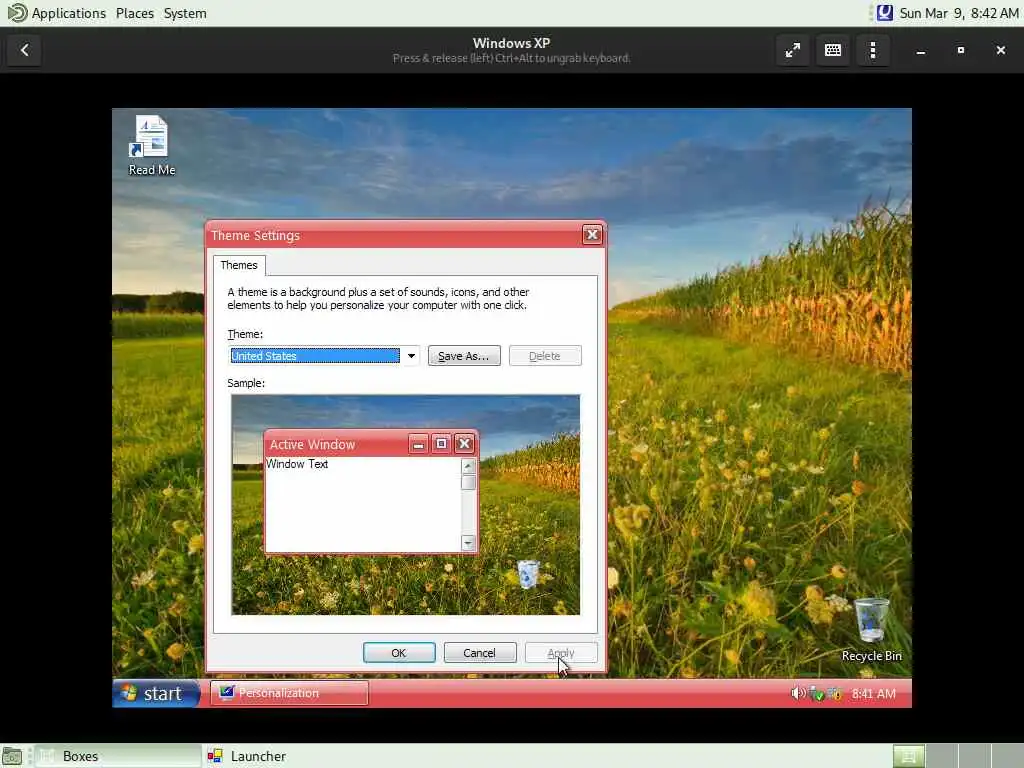Image resolution: width=1024 pixels, height=768 pixels.
Task: Expand the Theme dropdown arrow
Action: coord(411,356)
